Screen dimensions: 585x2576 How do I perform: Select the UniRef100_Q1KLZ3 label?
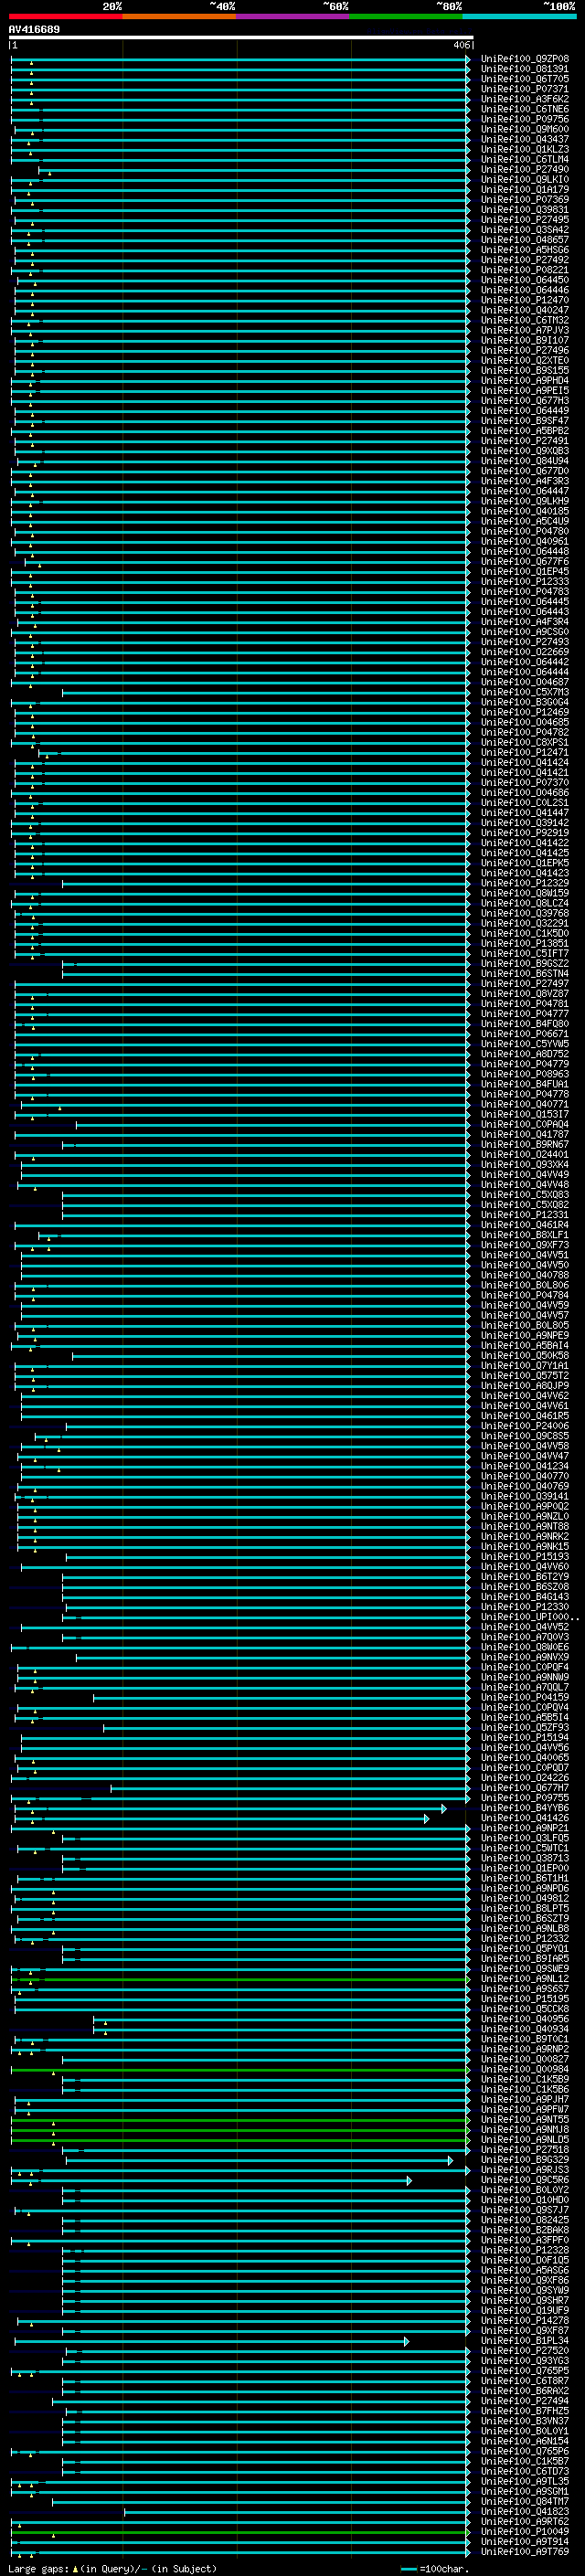524,149
